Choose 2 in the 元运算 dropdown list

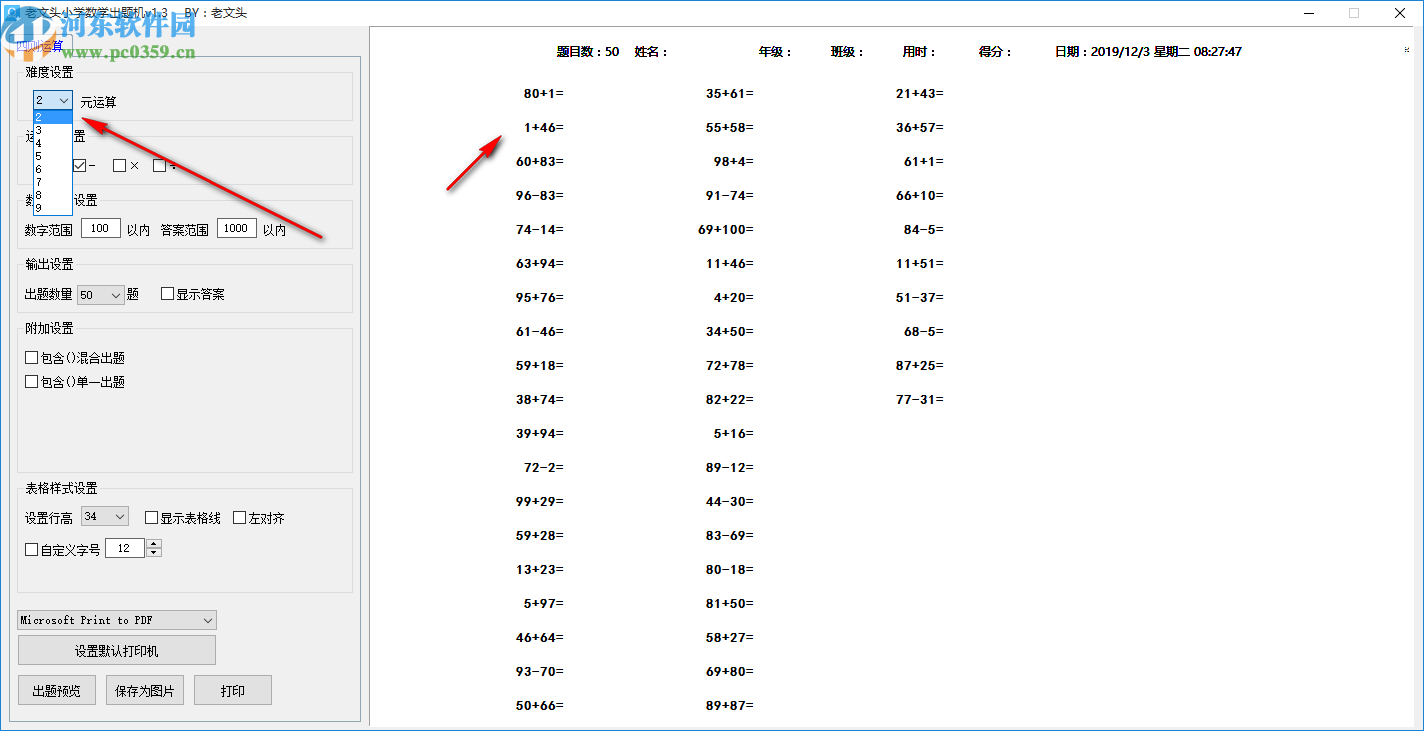(53, 117)
